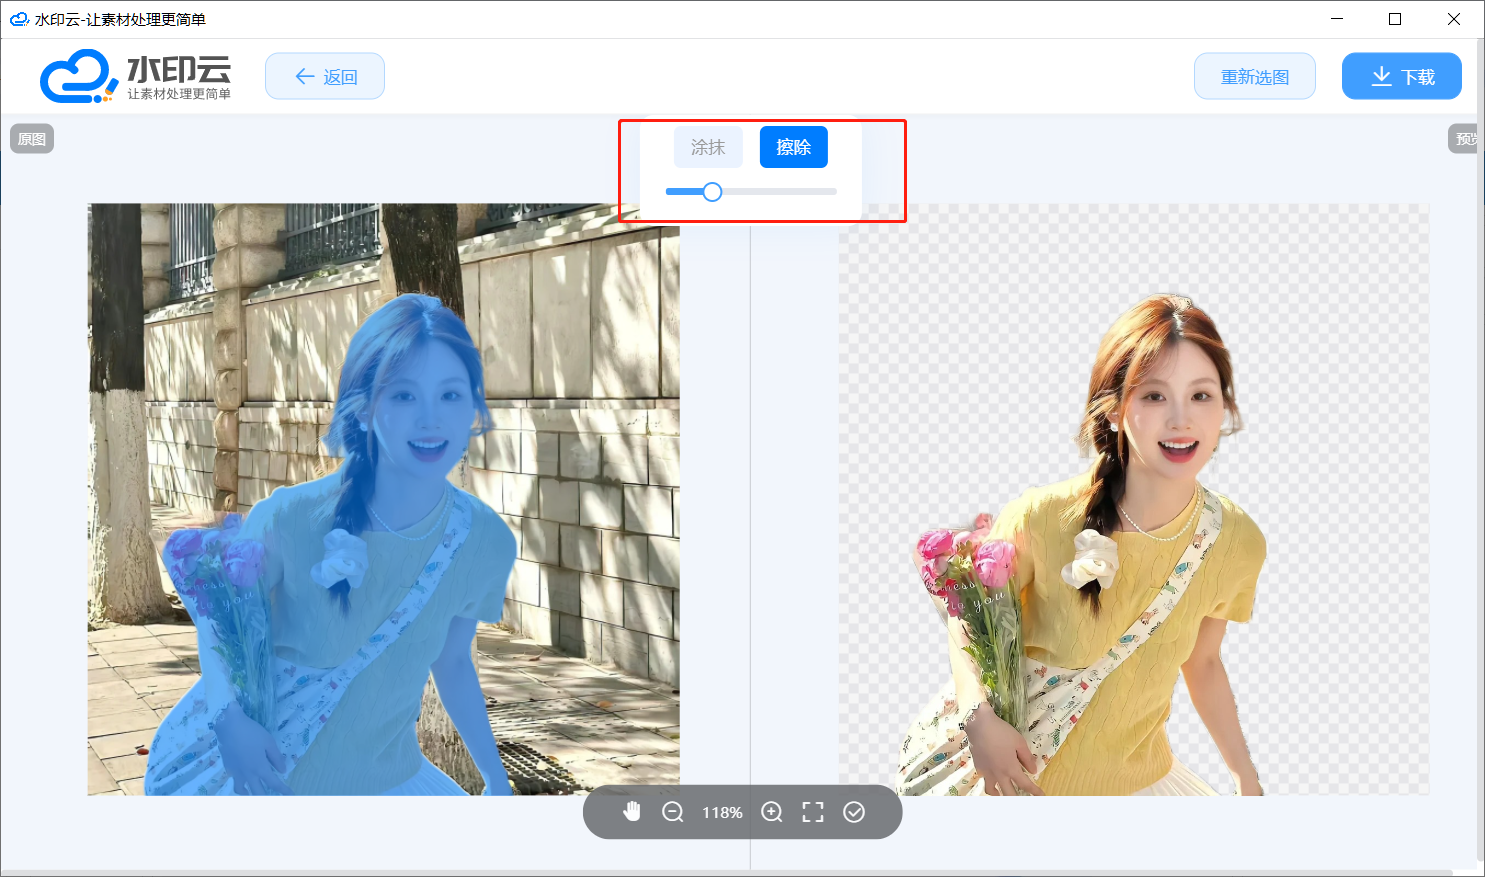Click the brush size slider handle

pos(712,192)
